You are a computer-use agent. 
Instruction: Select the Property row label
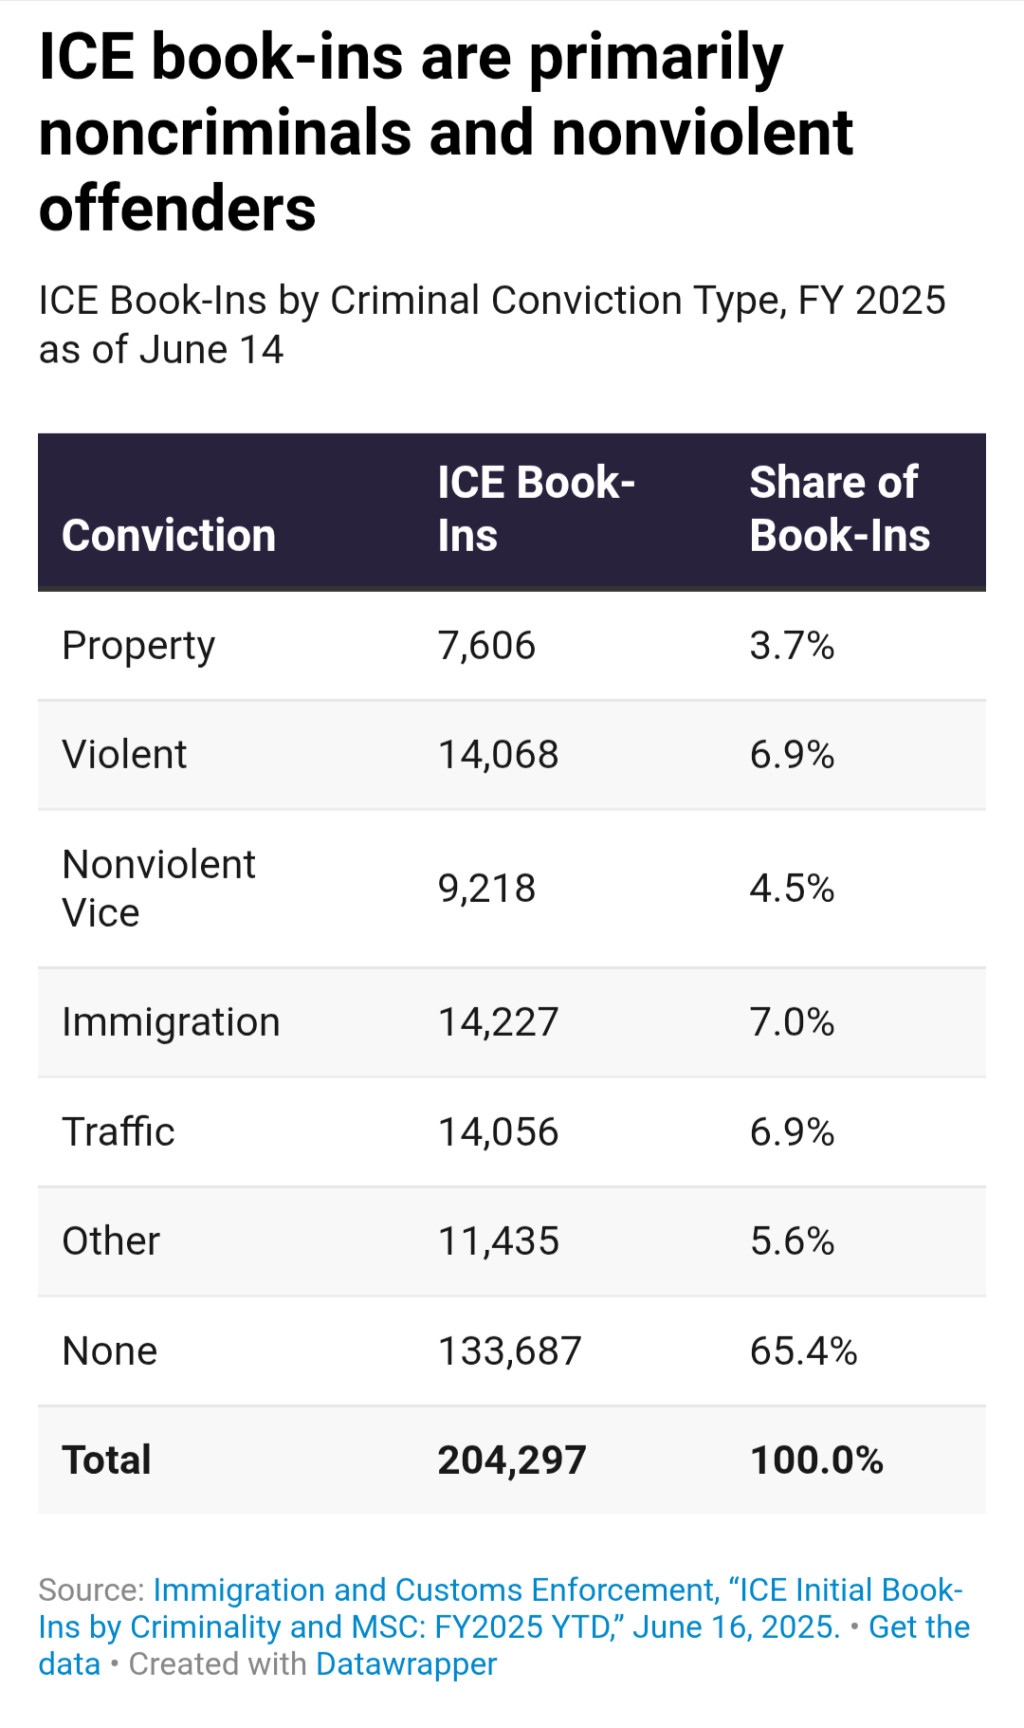[138, 646]
